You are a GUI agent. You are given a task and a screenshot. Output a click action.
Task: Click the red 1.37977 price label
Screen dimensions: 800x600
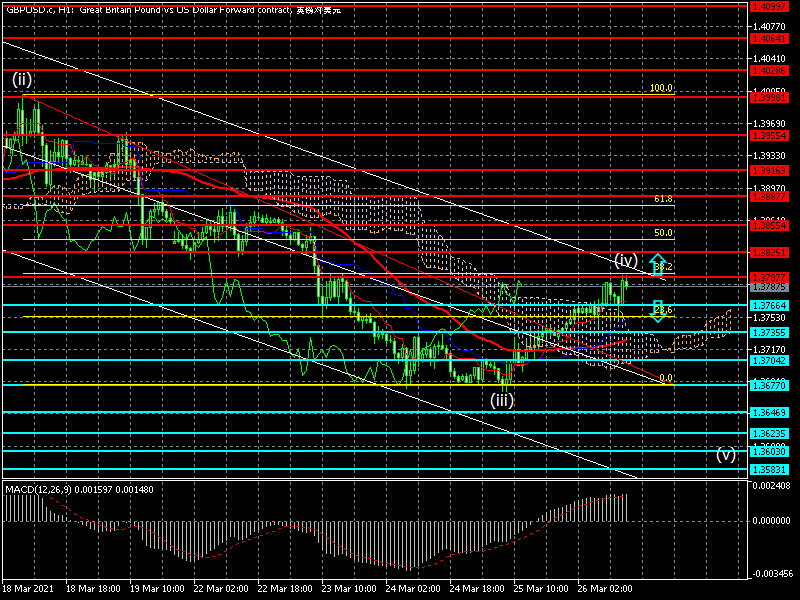[x=769, y=278]
